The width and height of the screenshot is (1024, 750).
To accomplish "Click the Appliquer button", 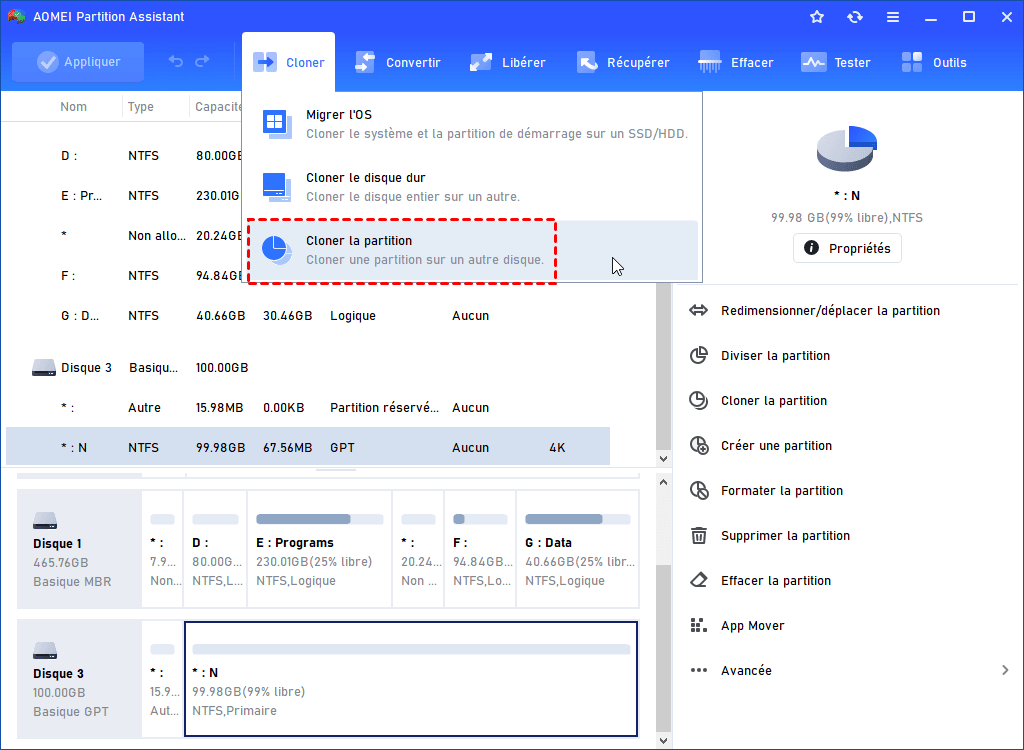I will click(x=78, y=62).
